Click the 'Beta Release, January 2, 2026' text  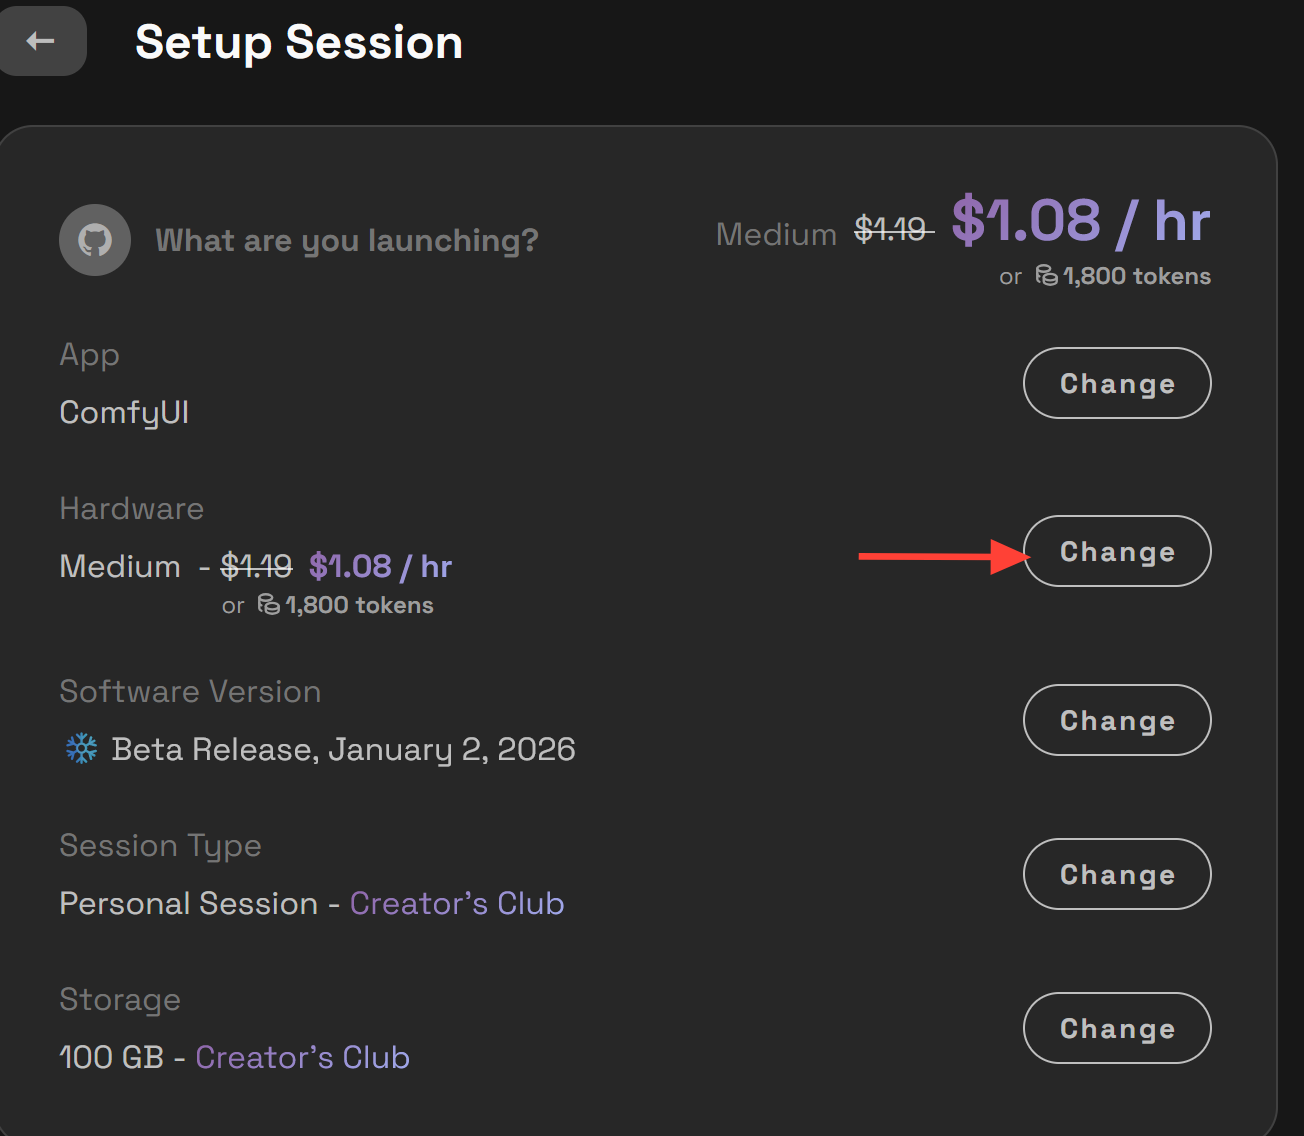(x=343, y=749)
